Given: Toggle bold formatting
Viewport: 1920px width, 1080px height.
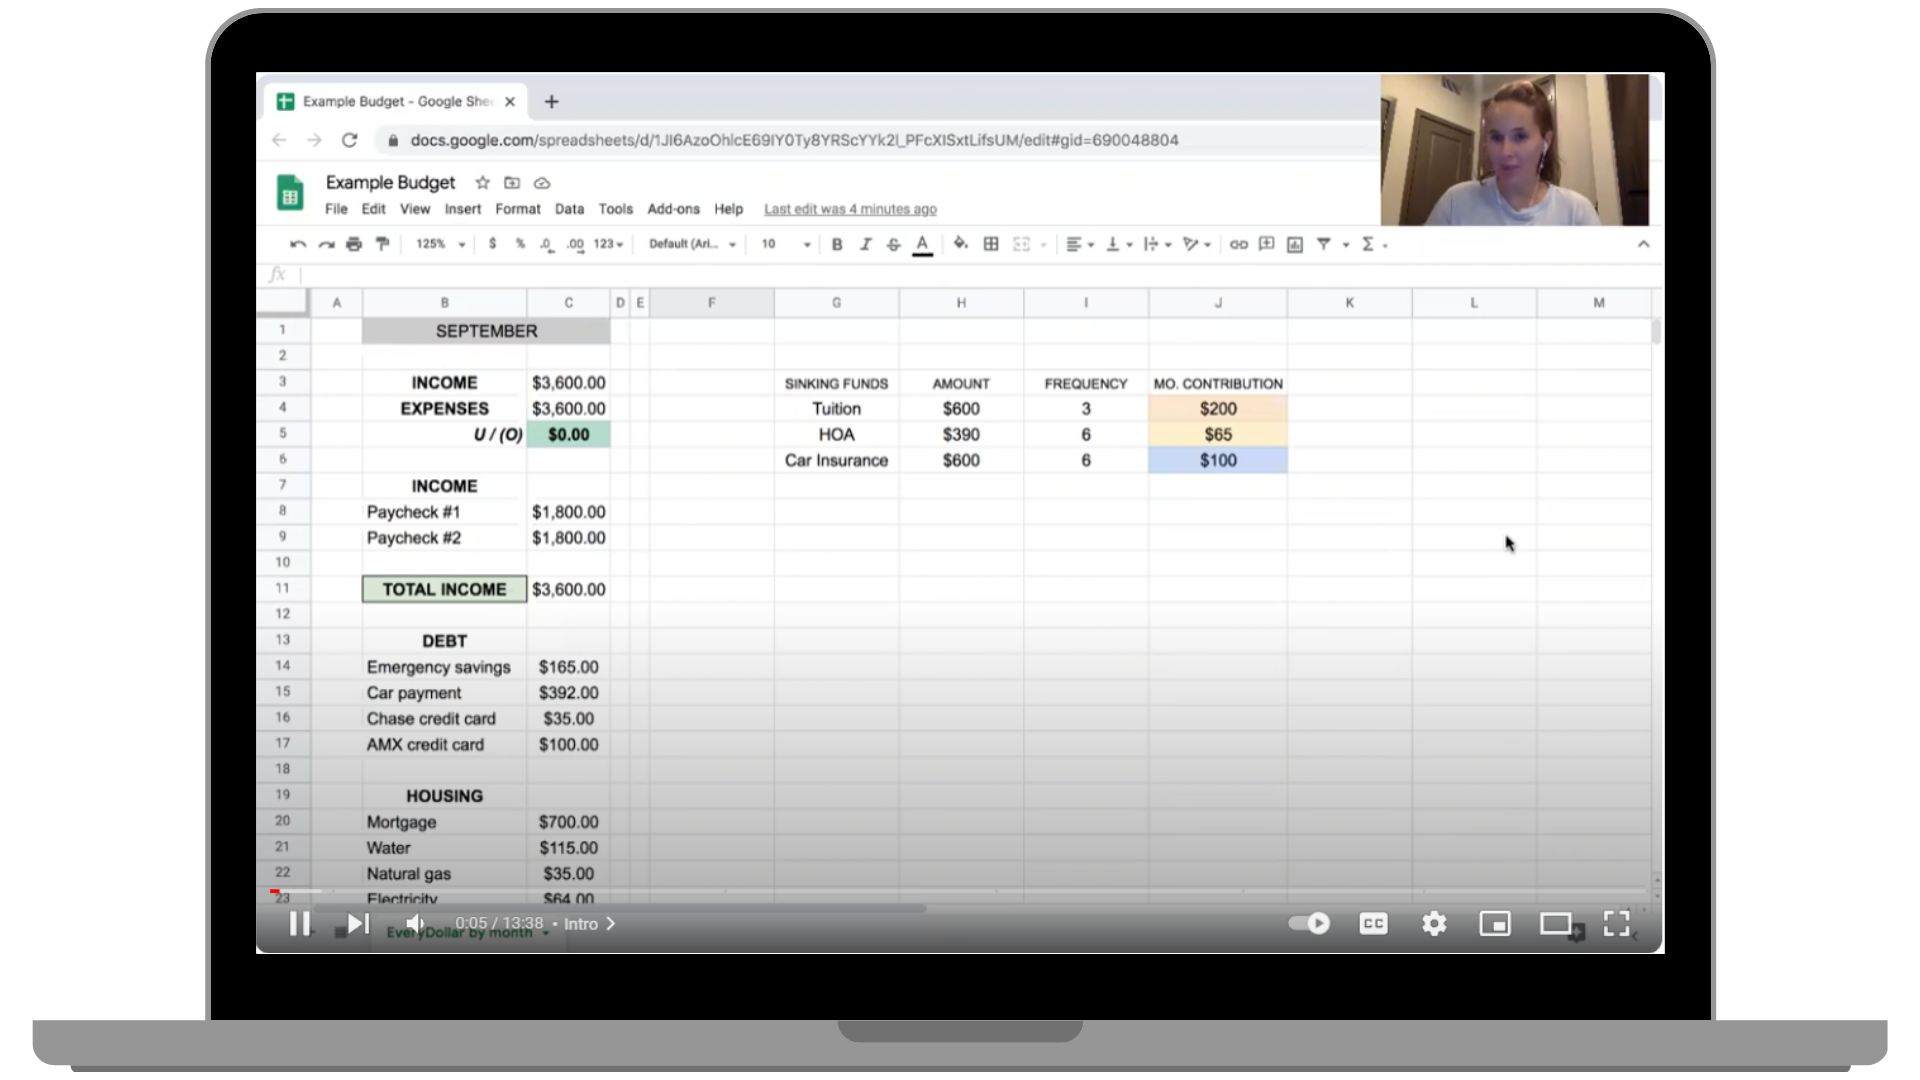Looking at the screenshot, I should (837, 244).
